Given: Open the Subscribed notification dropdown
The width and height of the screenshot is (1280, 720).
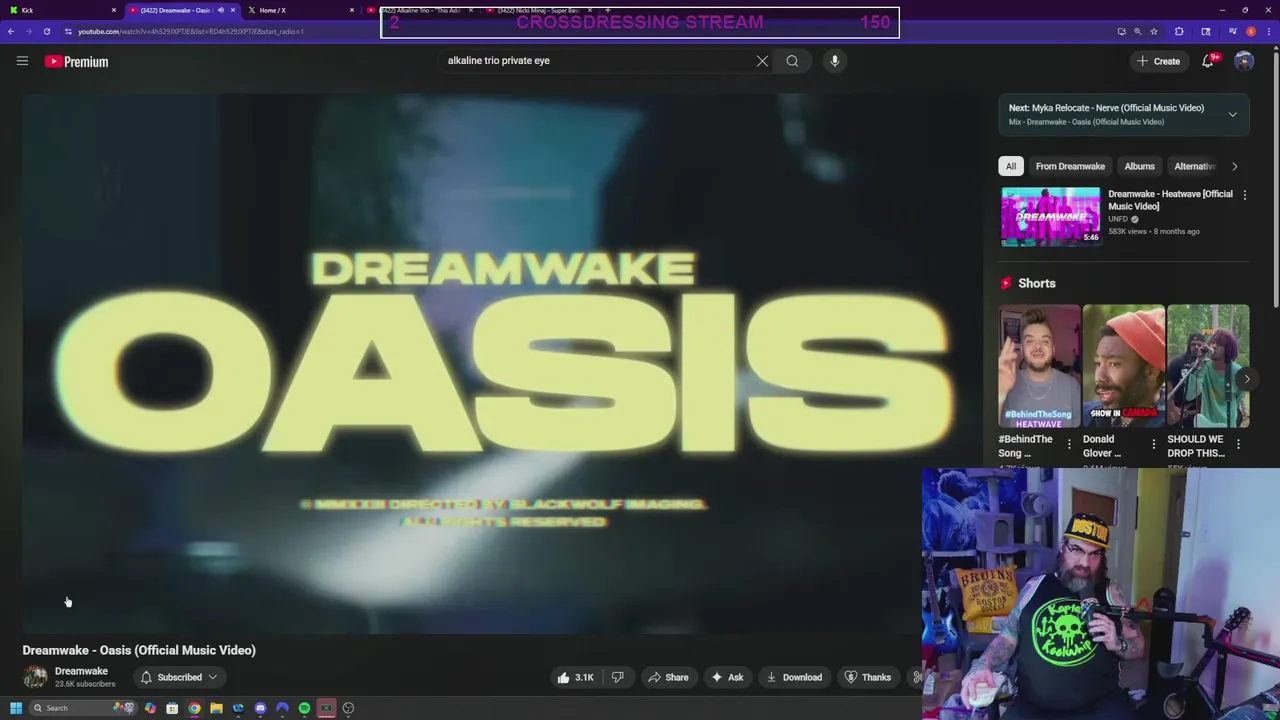Looking at the screenshot, I should coord(179,677).
